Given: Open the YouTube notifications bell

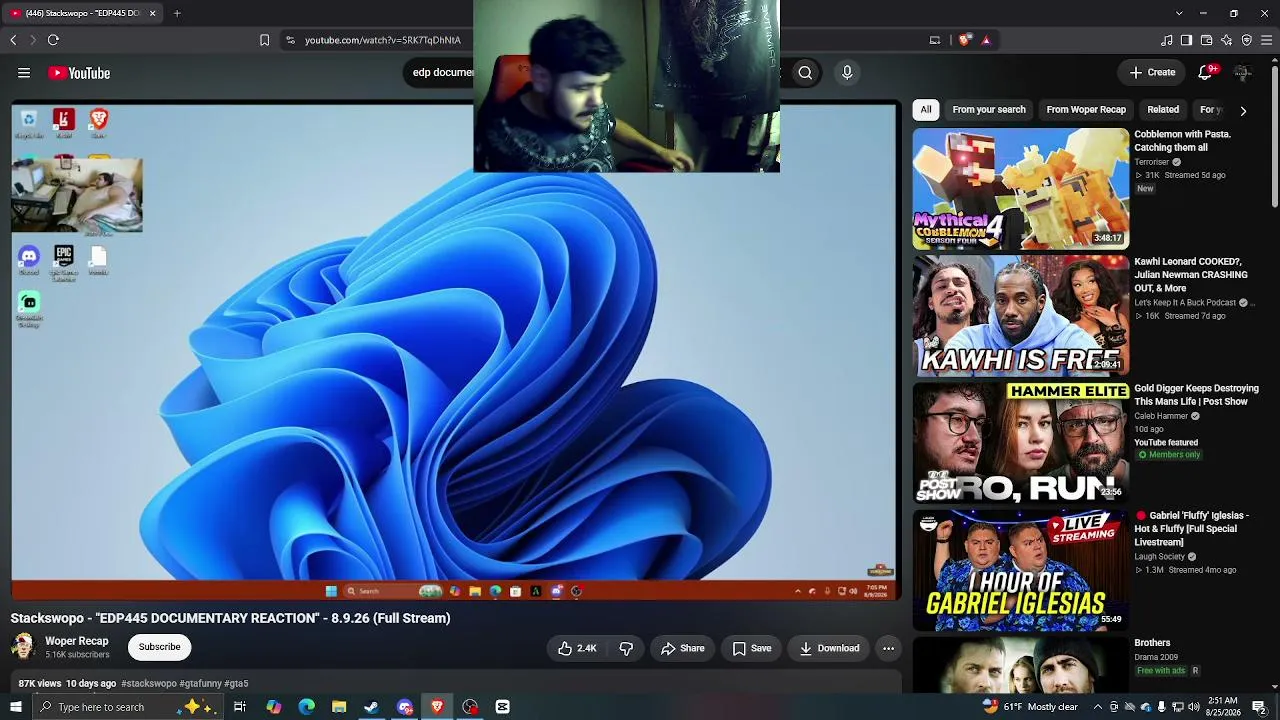Looking at the screenshot, I should pyautogui.click(x=1206, y=72).
